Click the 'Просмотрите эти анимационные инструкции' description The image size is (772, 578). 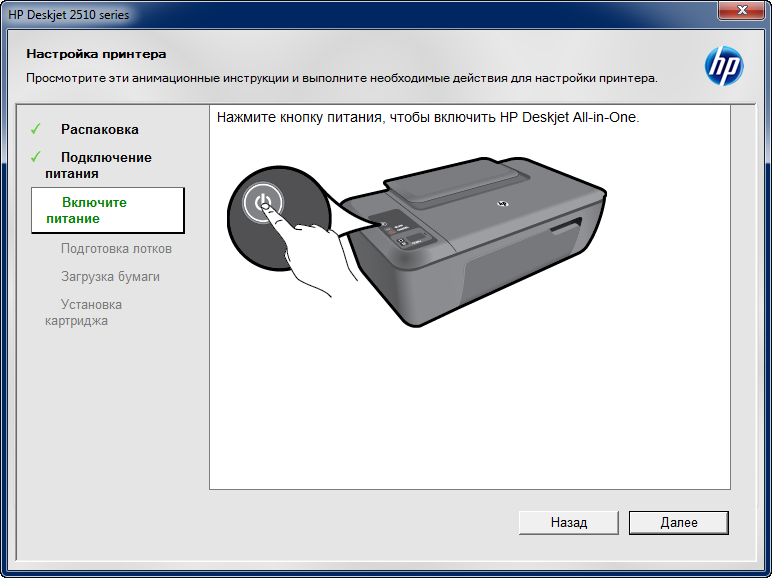157,78
